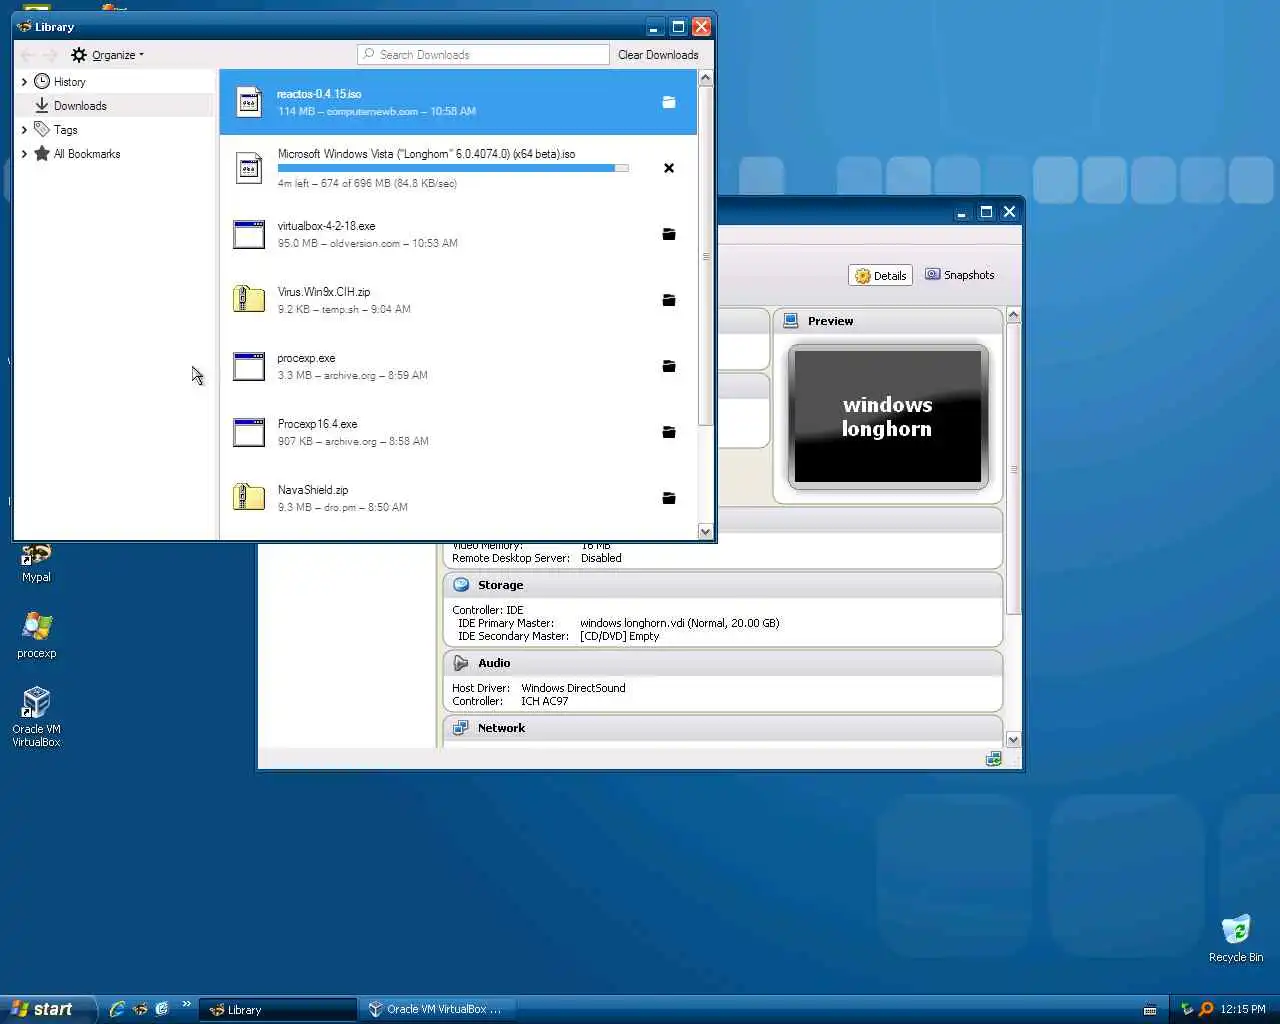Click the Longhorn iso file icon
The image size is (1280, 1024).
[249, 168]
